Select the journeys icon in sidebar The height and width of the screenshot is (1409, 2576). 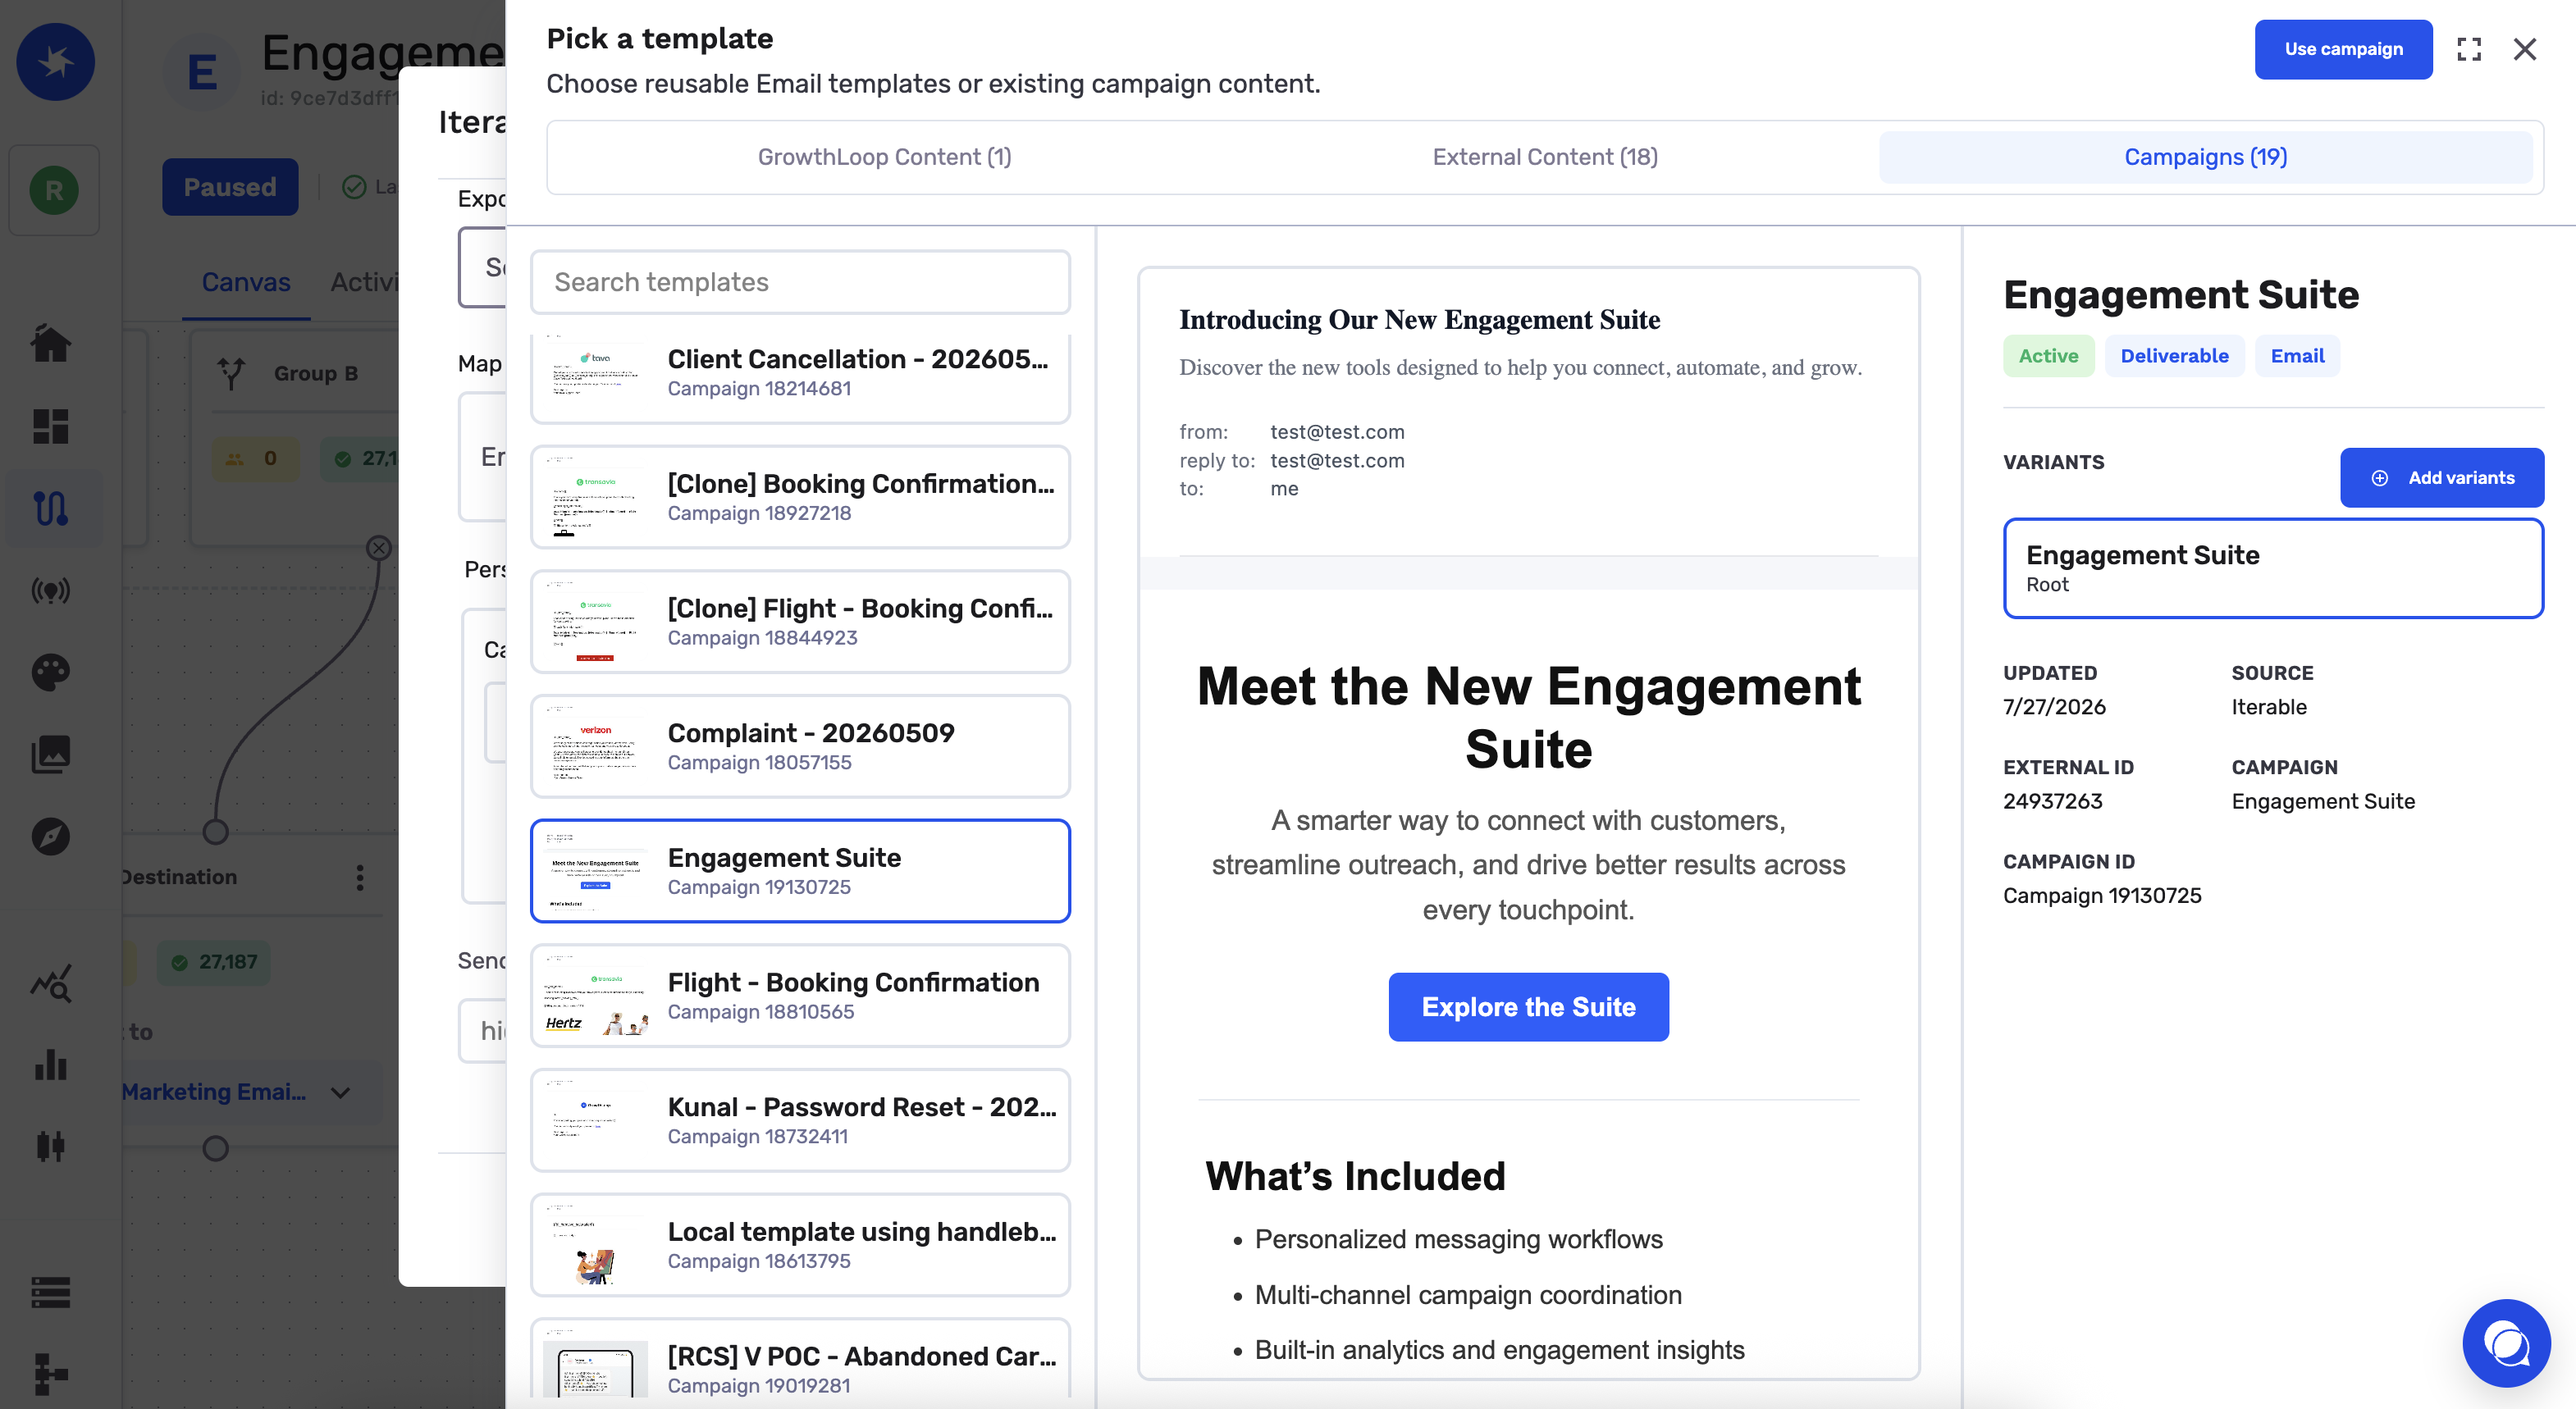click(51, 509)
